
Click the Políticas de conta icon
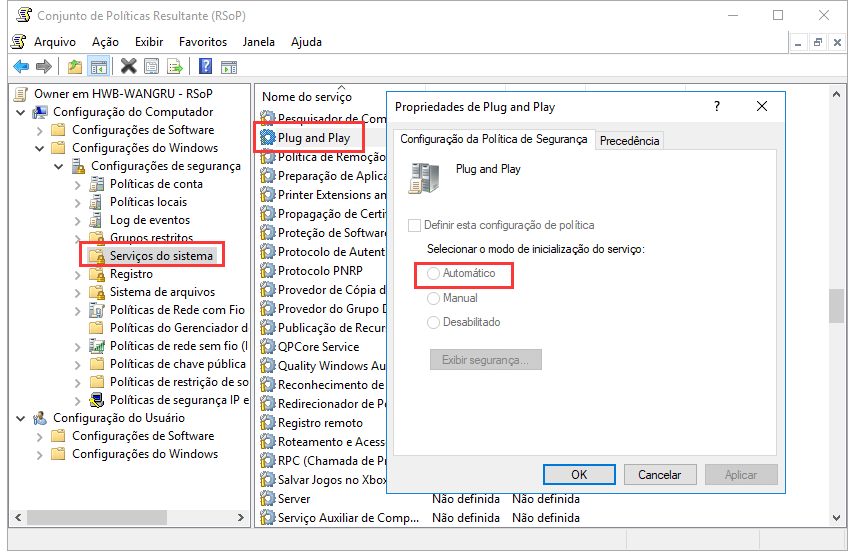pos(97,184)
